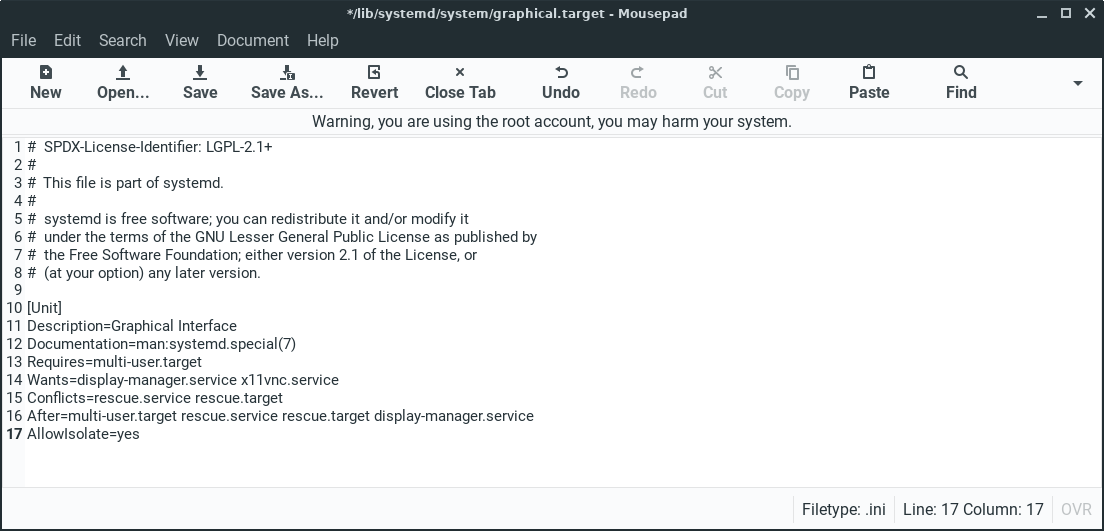Place cursor at end of AllowIsolate=yes line
The height and width of the screenshot is (531, 1104).
141,434
